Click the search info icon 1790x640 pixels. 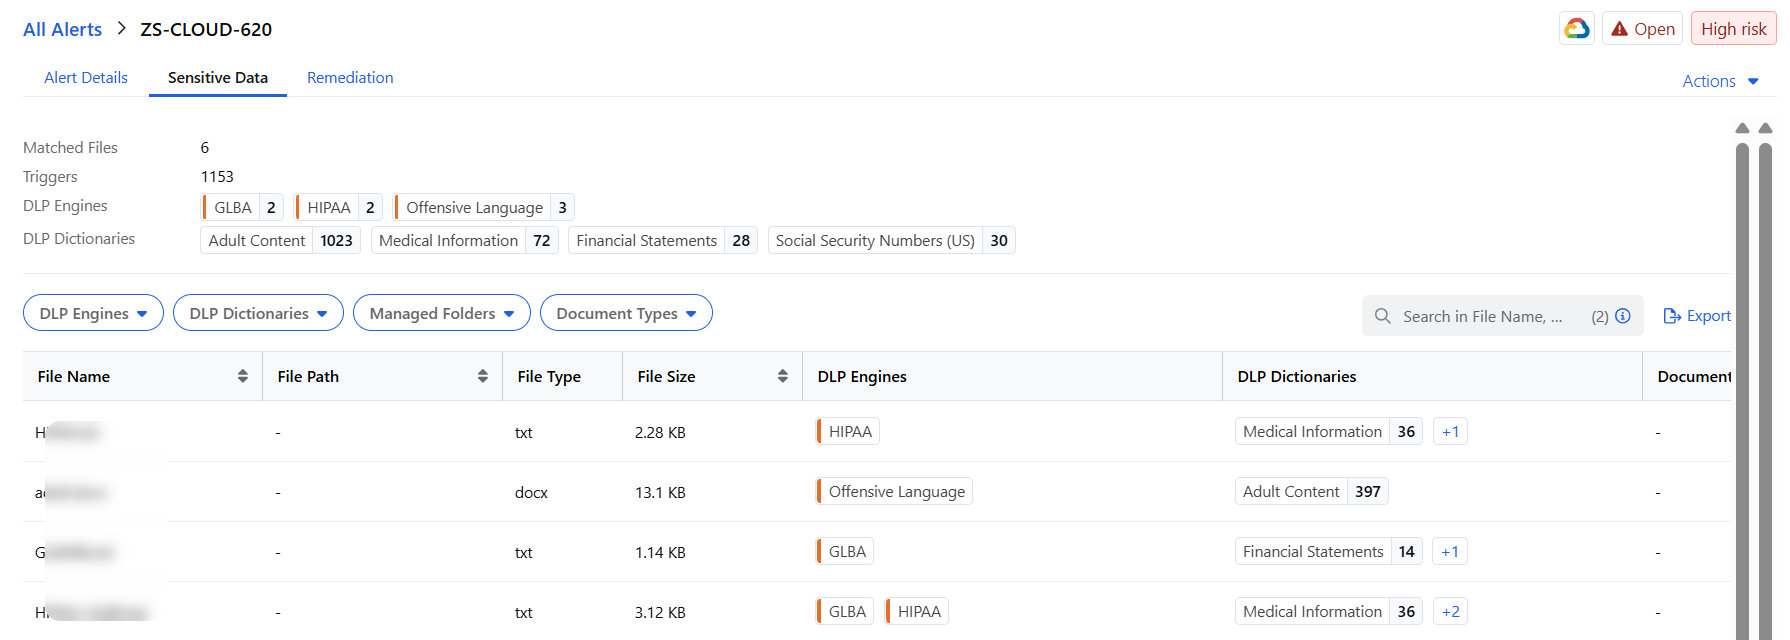click(1623, 316)
